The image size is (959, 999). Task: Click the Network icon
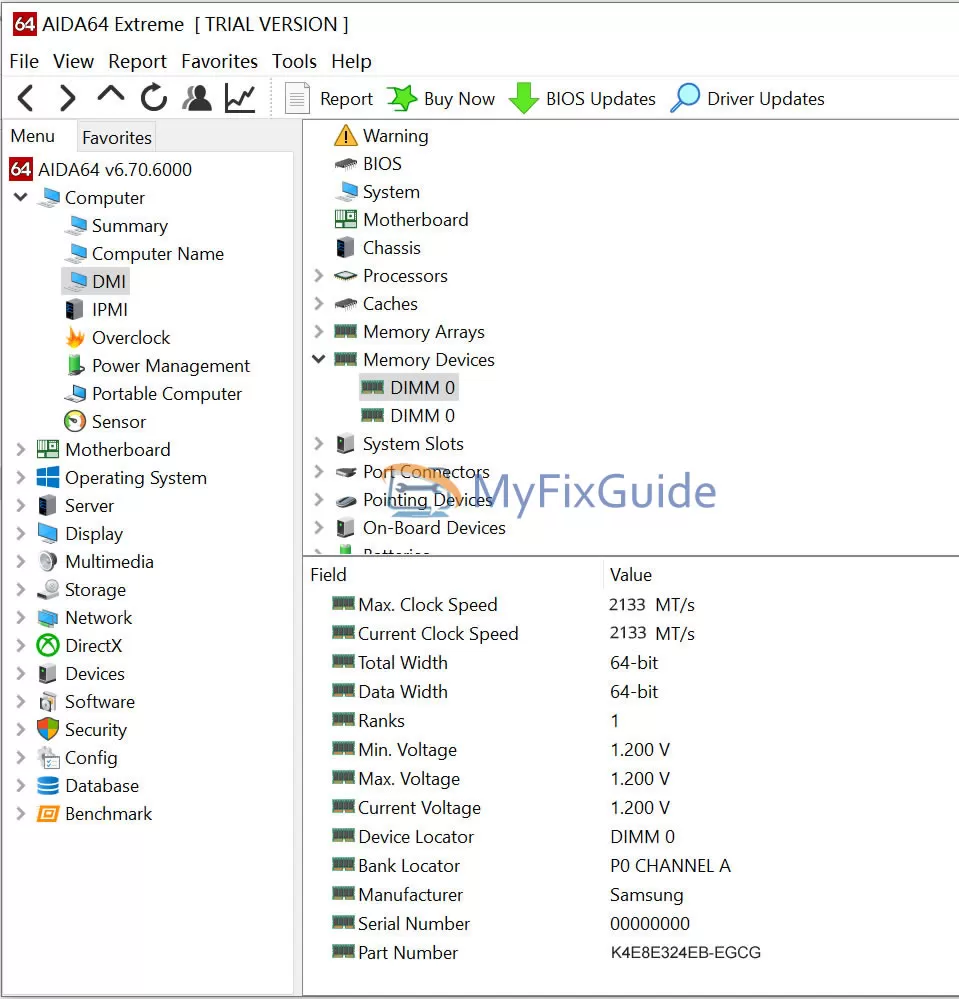(48, 617)
